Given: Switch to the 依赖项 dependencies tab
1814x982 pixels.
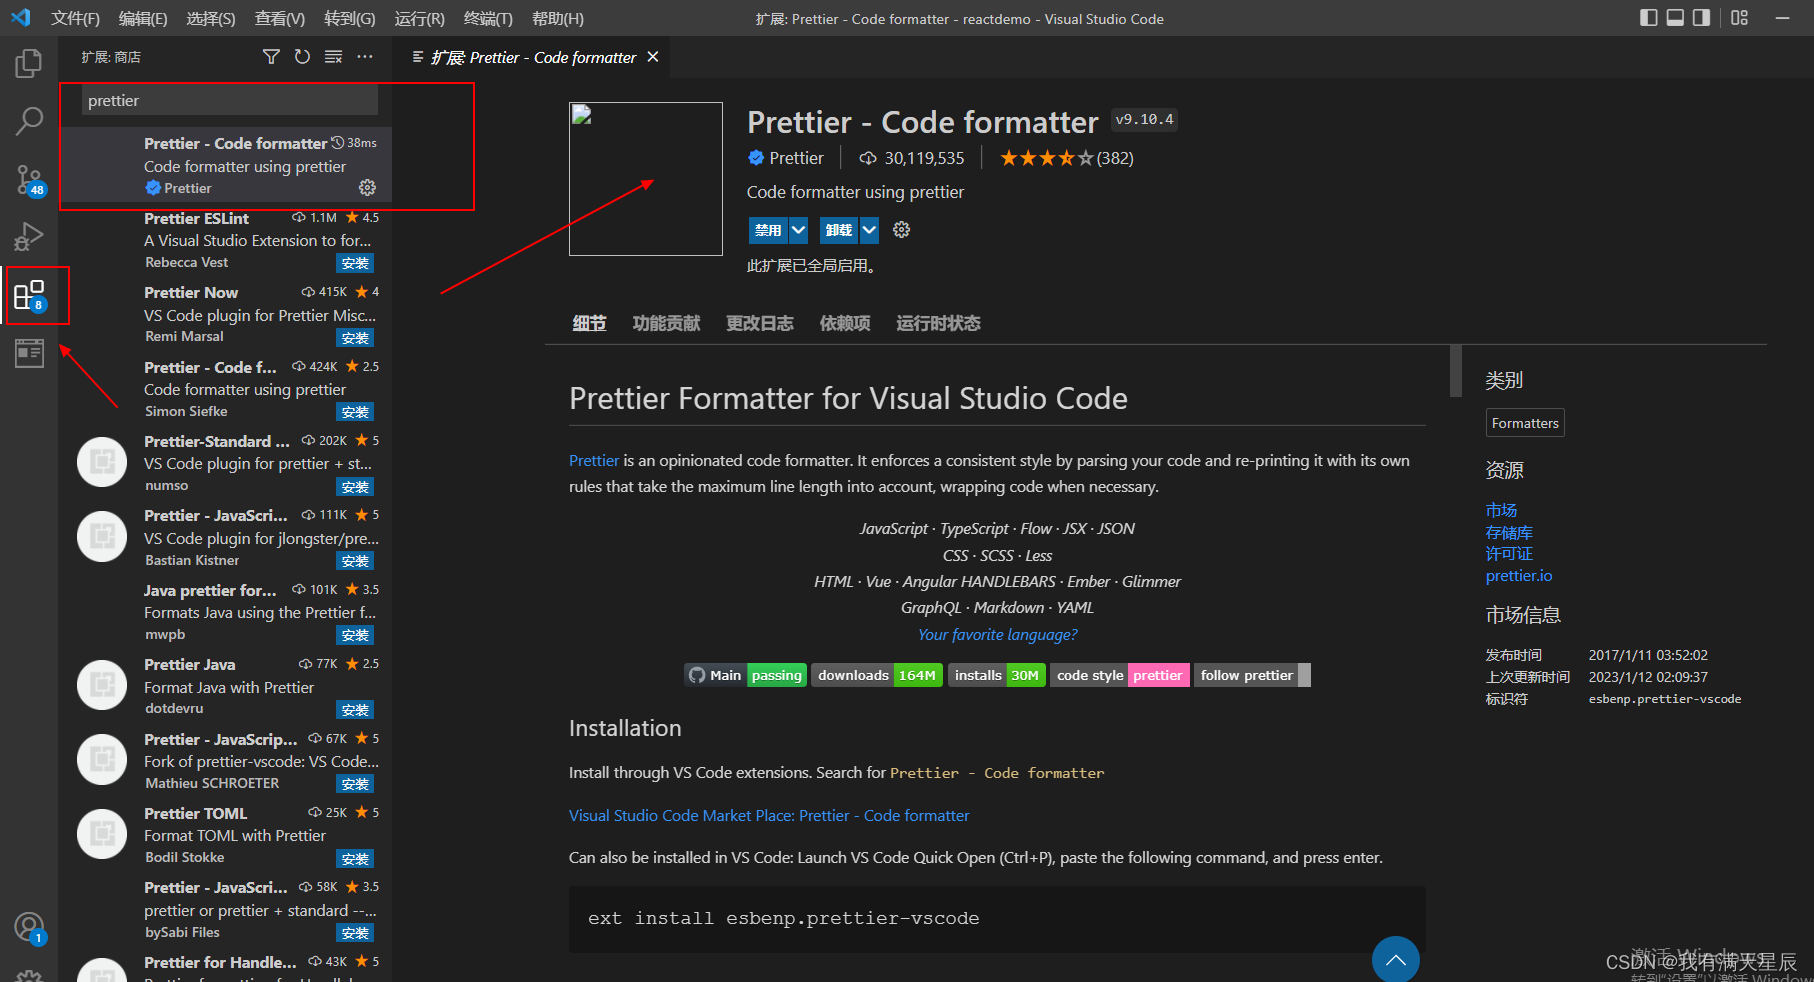Looking at the screenshot, I should [845, 323].
